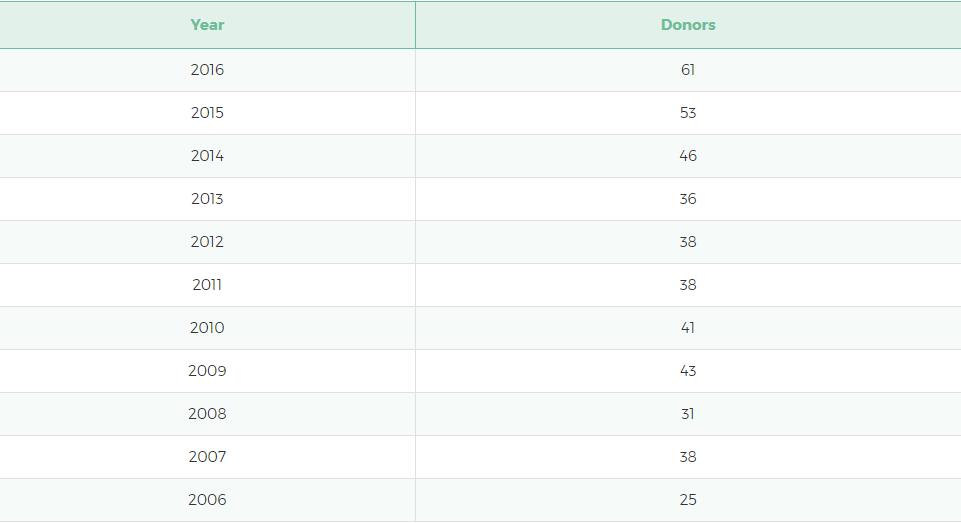Select the 2012 year cell
This screenshot has width=961, height=523.
(207, 242)
